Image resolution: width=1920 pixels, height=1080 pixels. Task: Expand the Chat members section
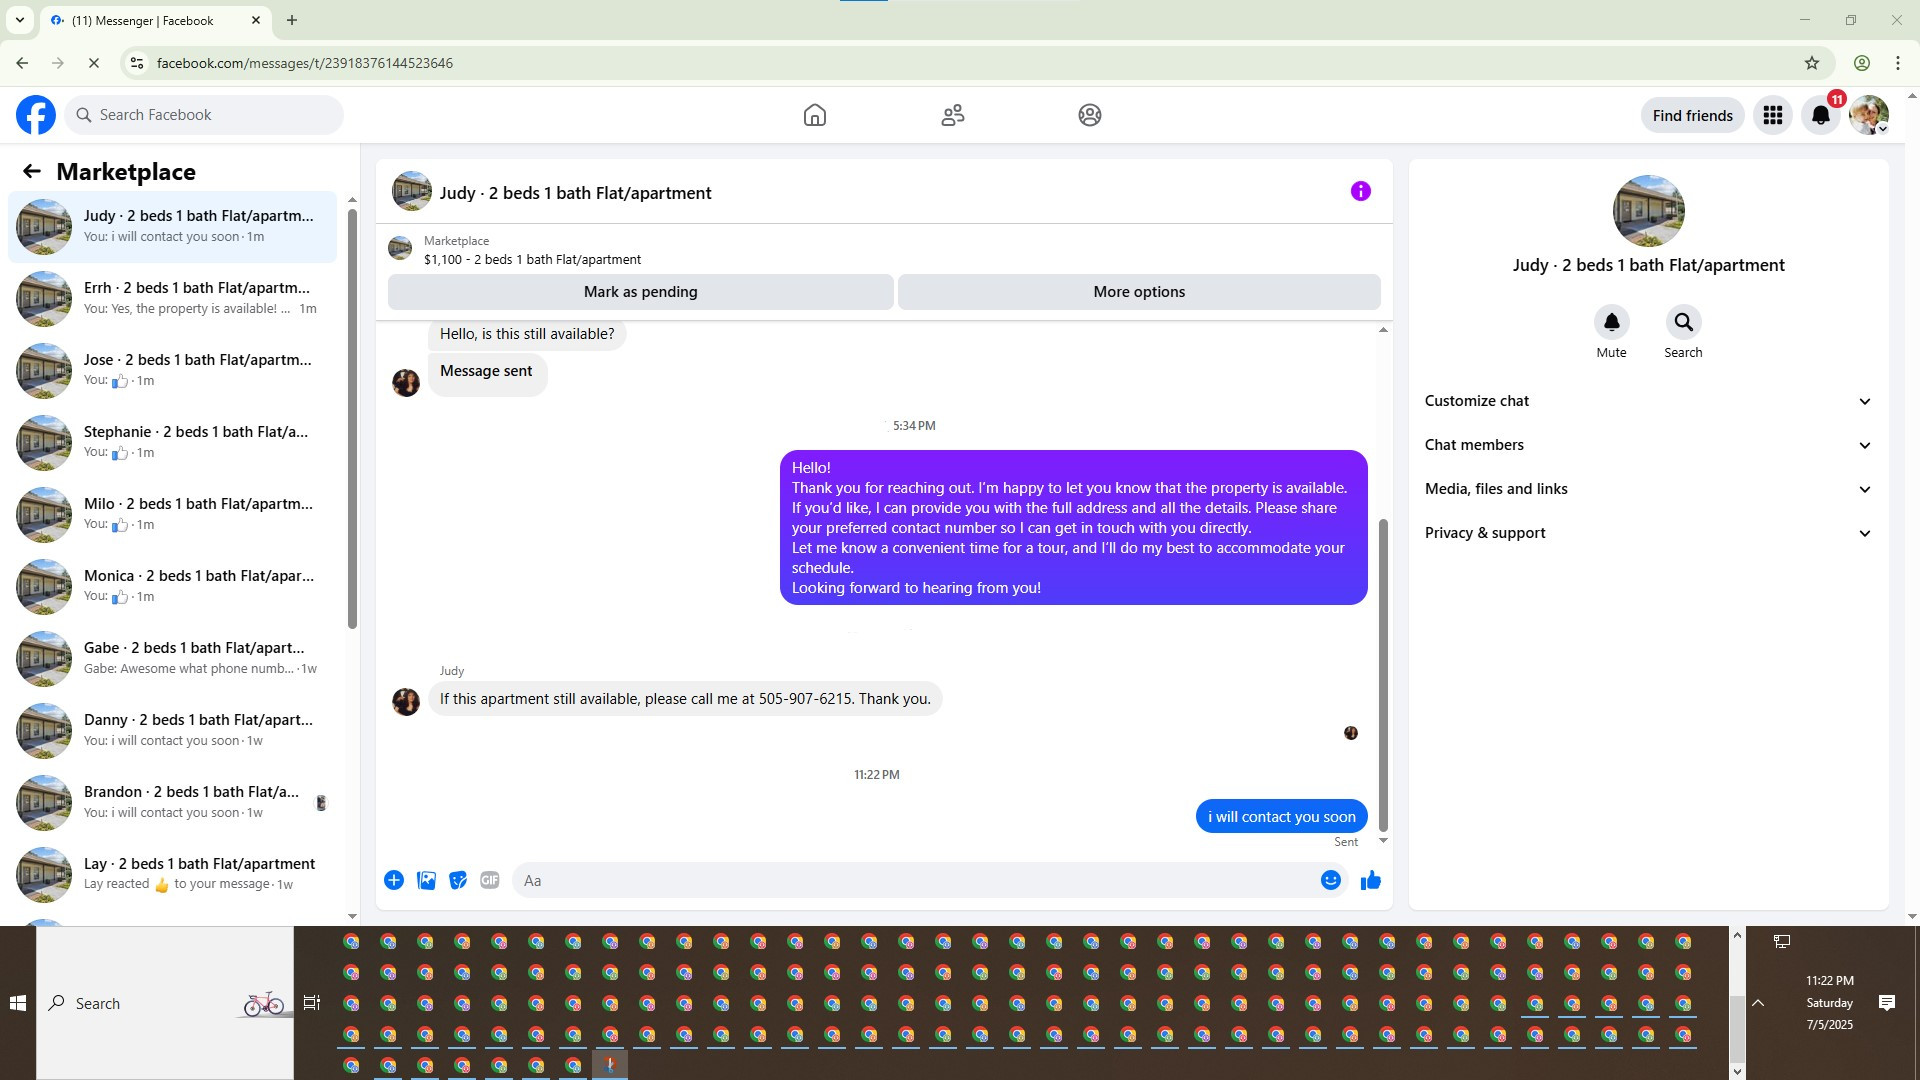pos(1648,445)
